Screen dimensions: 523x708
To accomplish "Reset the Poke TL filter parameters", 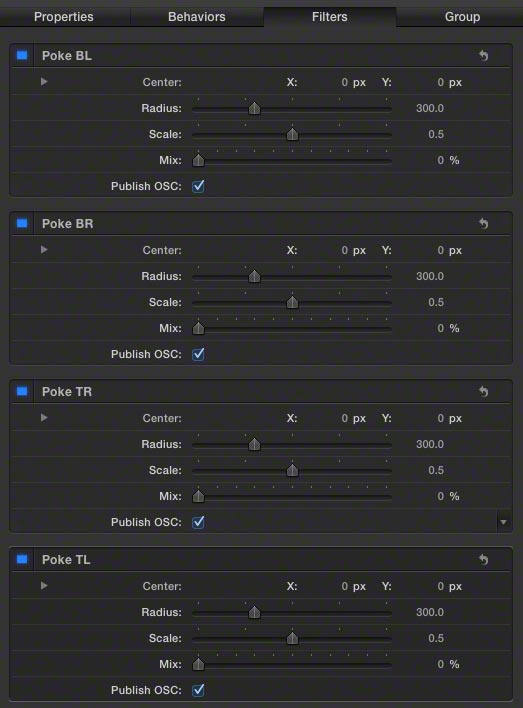I will (x=484, y=559).
